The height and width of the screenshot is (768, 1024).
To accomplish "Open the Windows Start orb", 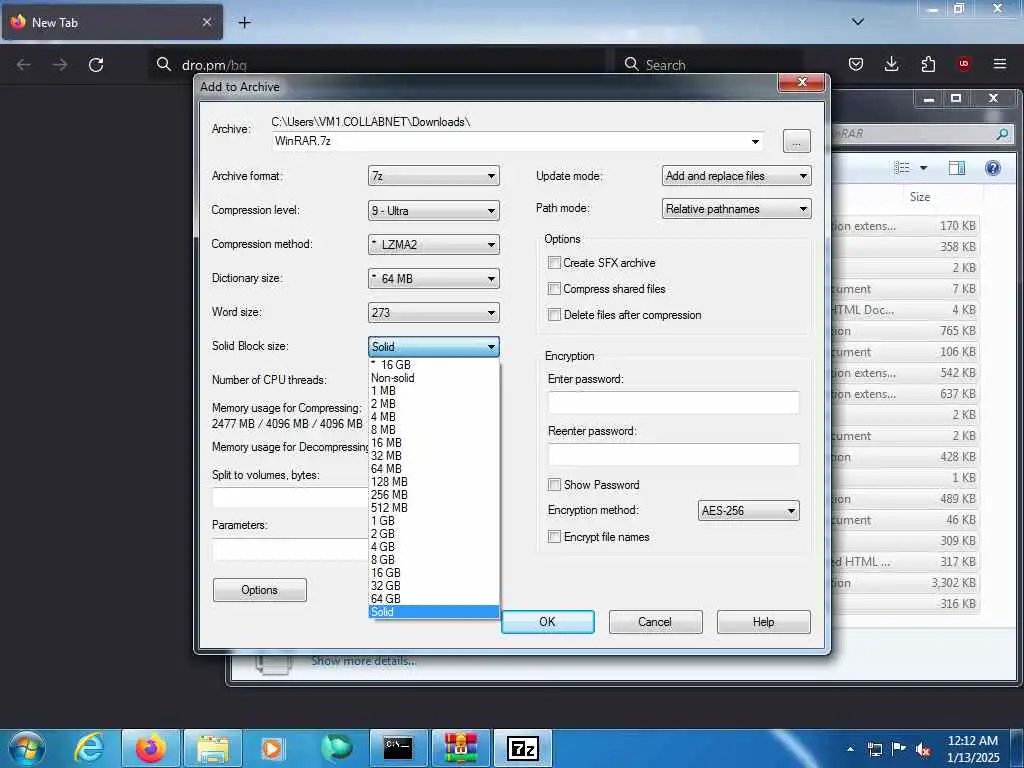I will point(27,748).
